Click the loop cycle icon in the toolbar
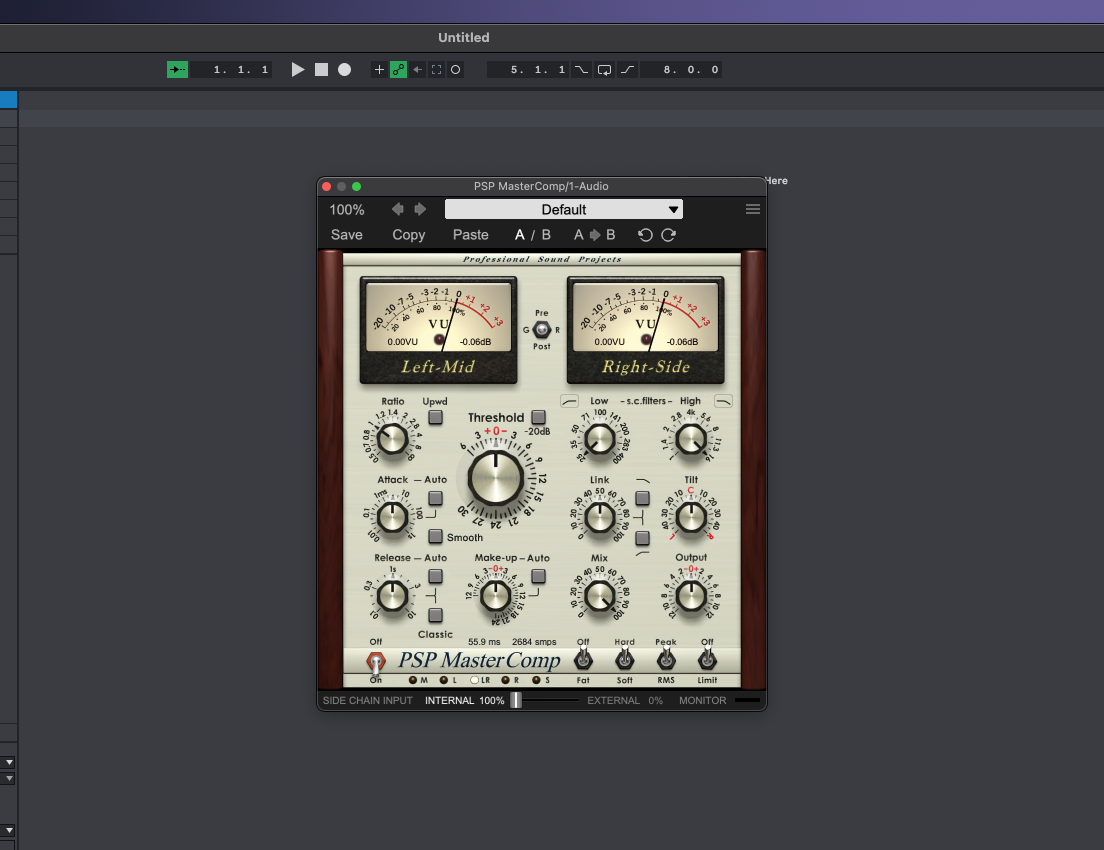 (604, 69)
